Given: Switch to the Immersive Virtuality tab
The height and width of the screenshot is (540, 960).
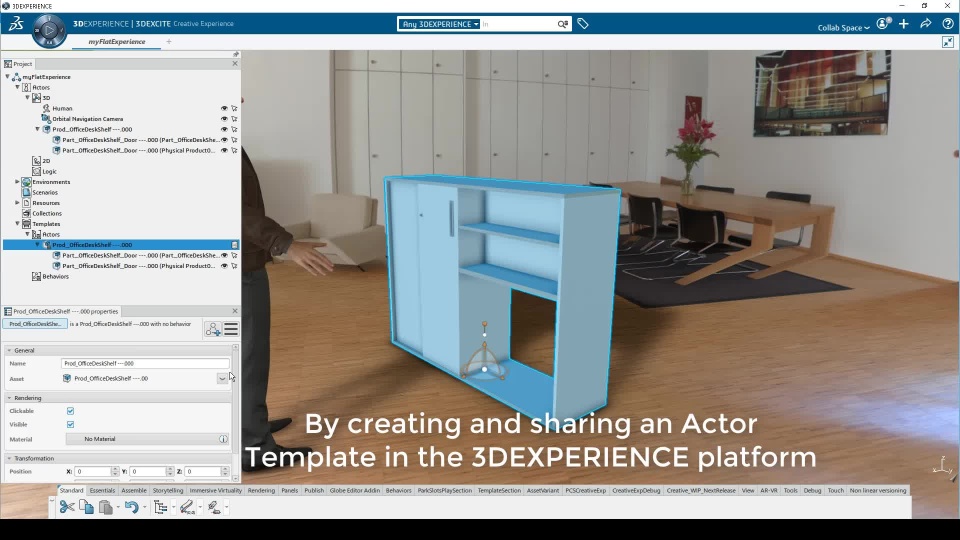Looking at the screenshot, I should tap(216, 490).
